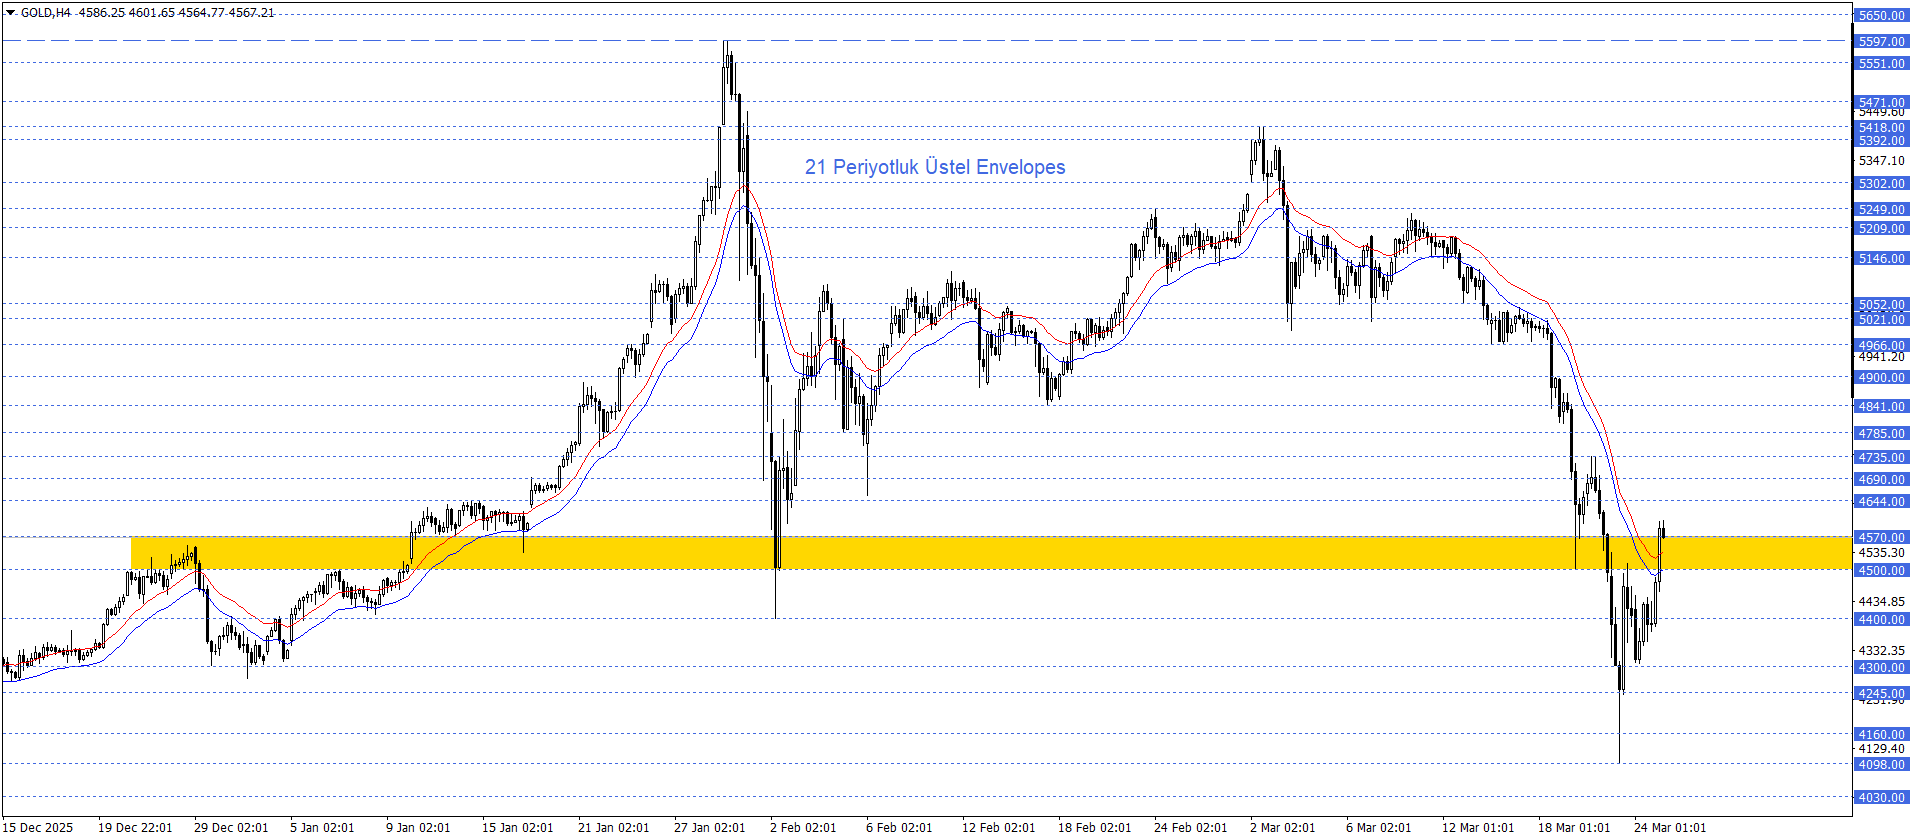Click the '18 Feb 02:01' time axis label

tap(1094, 828)
